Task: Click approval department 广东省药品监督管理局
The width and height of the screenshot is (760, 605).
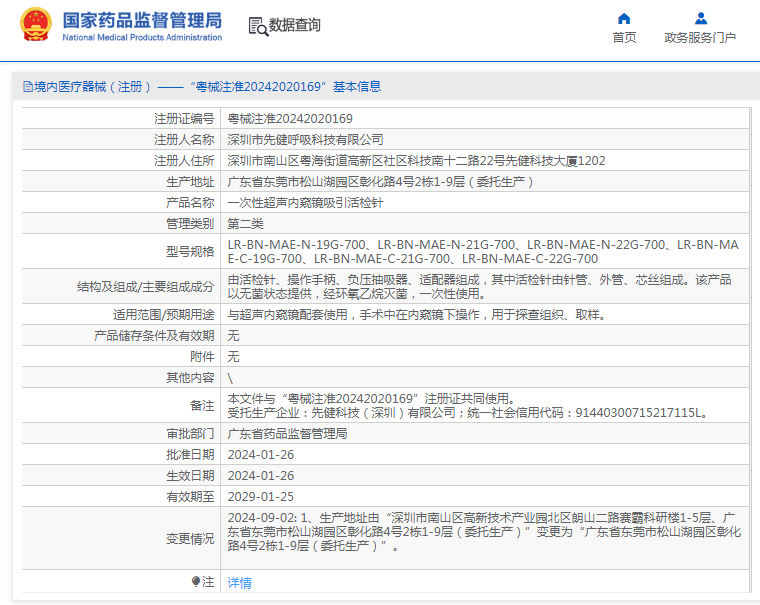Action: [x=287, y=433]
